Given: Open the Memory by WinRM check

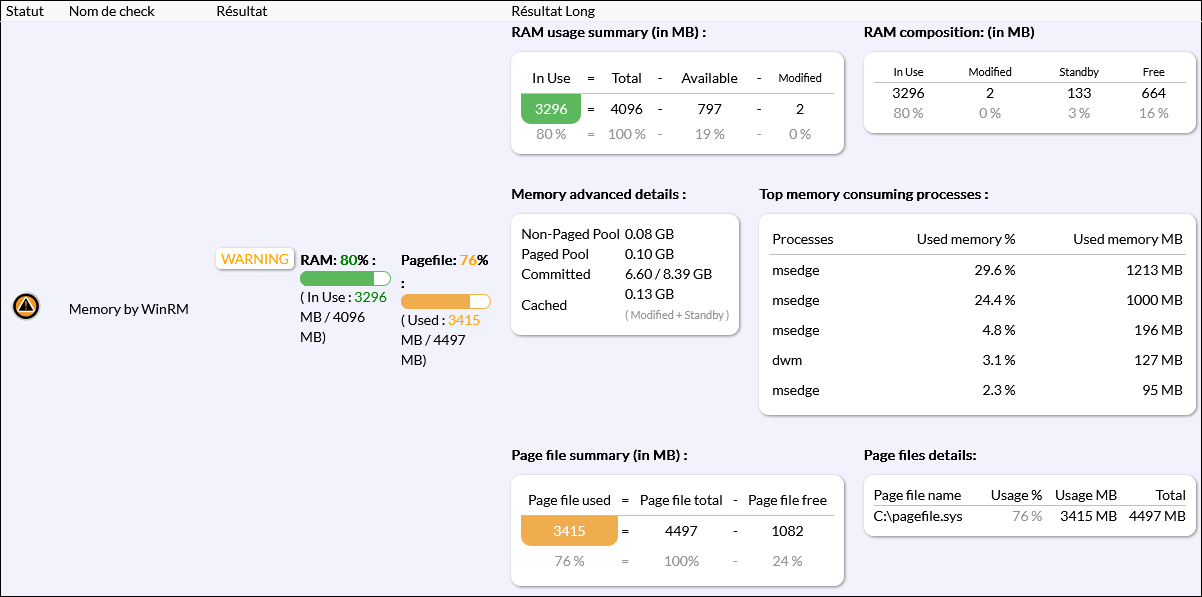Looking at the screenshot, I should (128, 309).
